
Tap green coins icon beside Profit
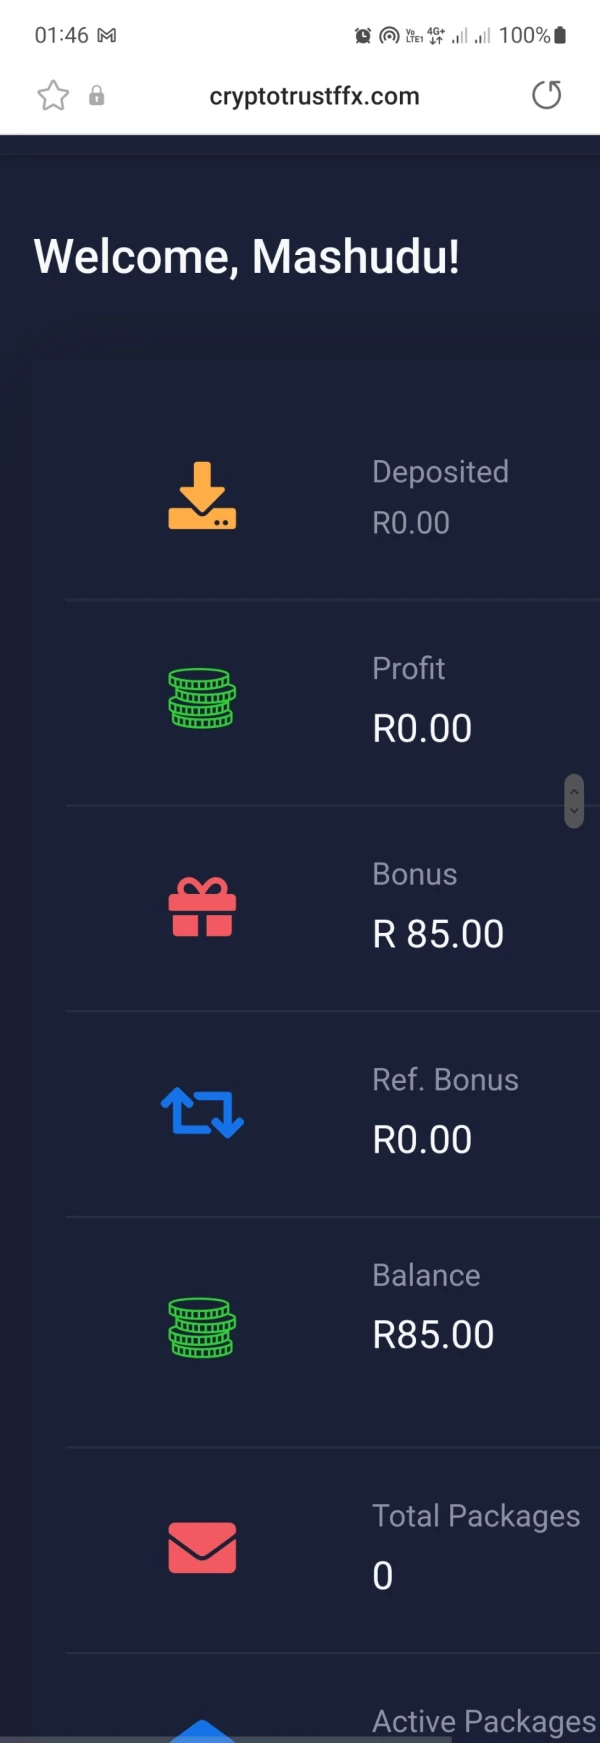pos(202,698)
